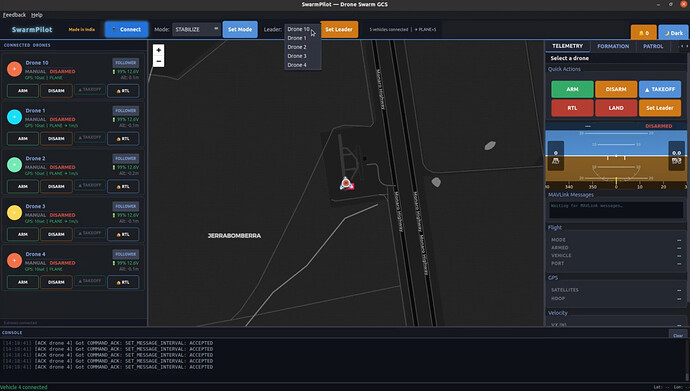Zoom in on the map
The width and height of the screenshot is (690, 391).
tap(158, 50)
